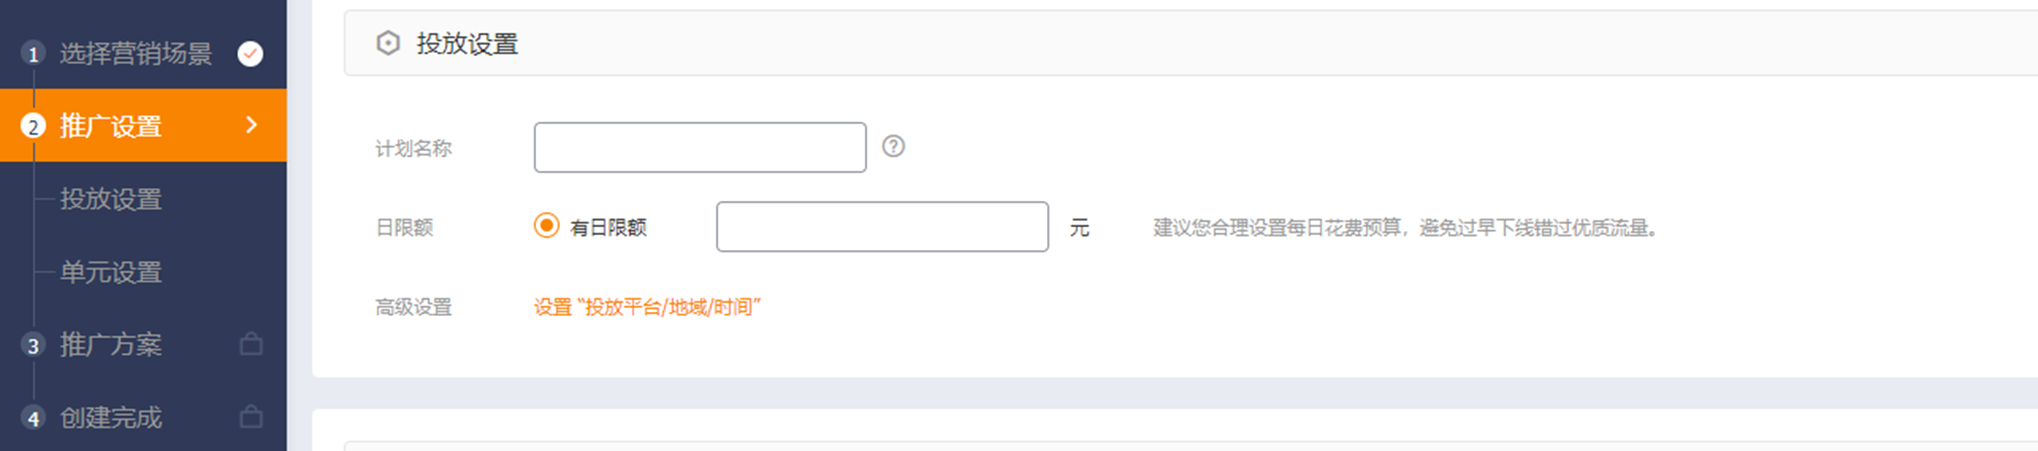Click the 有日限额 label text

pos(608,228)
